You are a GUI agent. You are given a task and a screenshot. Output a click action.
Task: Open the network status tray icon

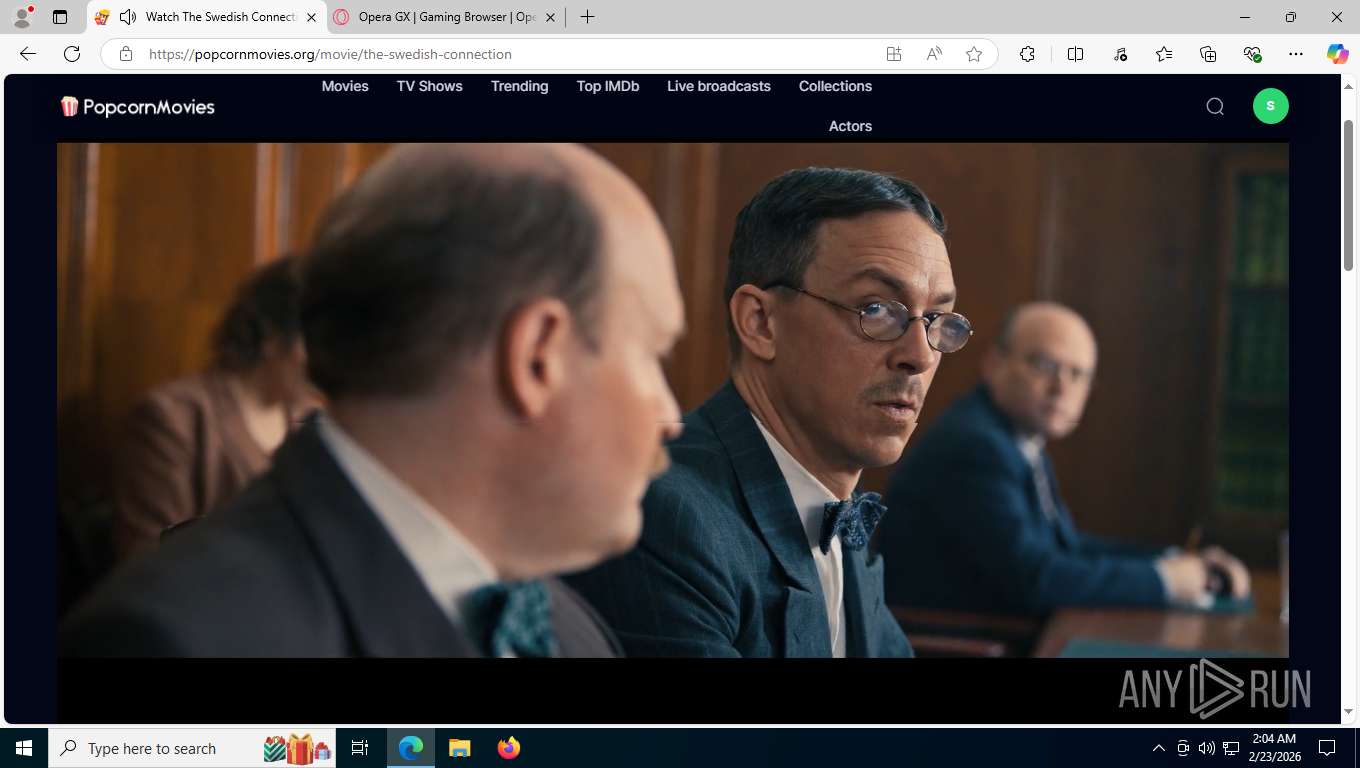pos(1231,748)
